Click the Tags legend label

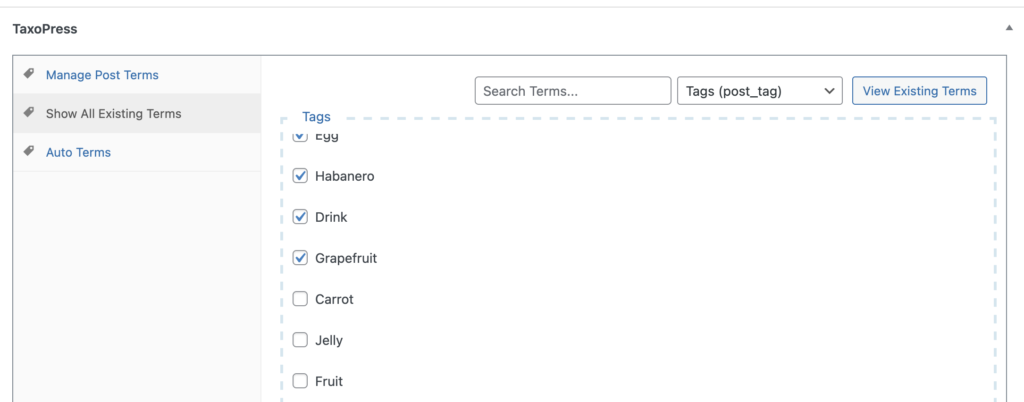pos(316,117)
